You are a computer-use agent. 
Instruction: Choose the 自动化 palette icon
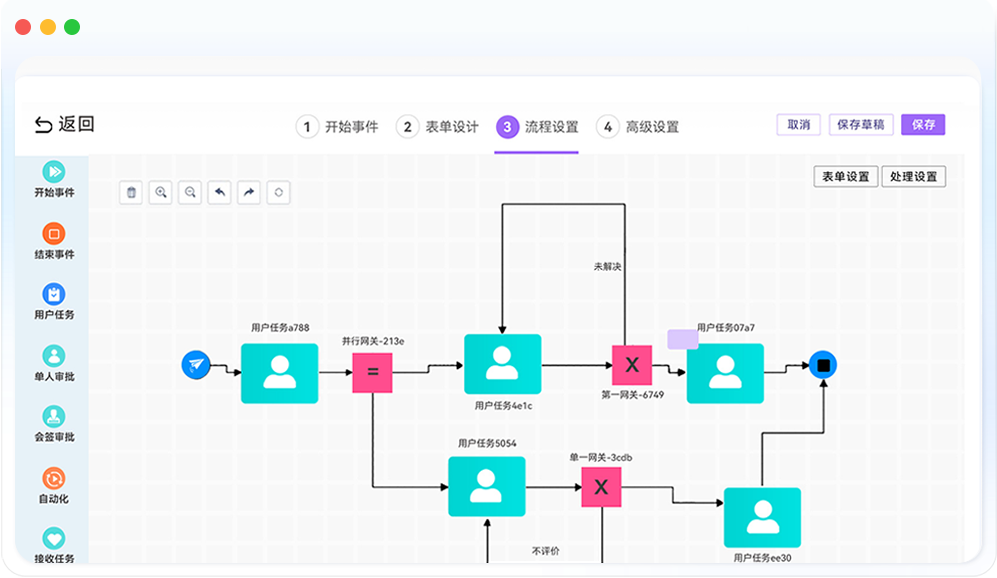54,478
